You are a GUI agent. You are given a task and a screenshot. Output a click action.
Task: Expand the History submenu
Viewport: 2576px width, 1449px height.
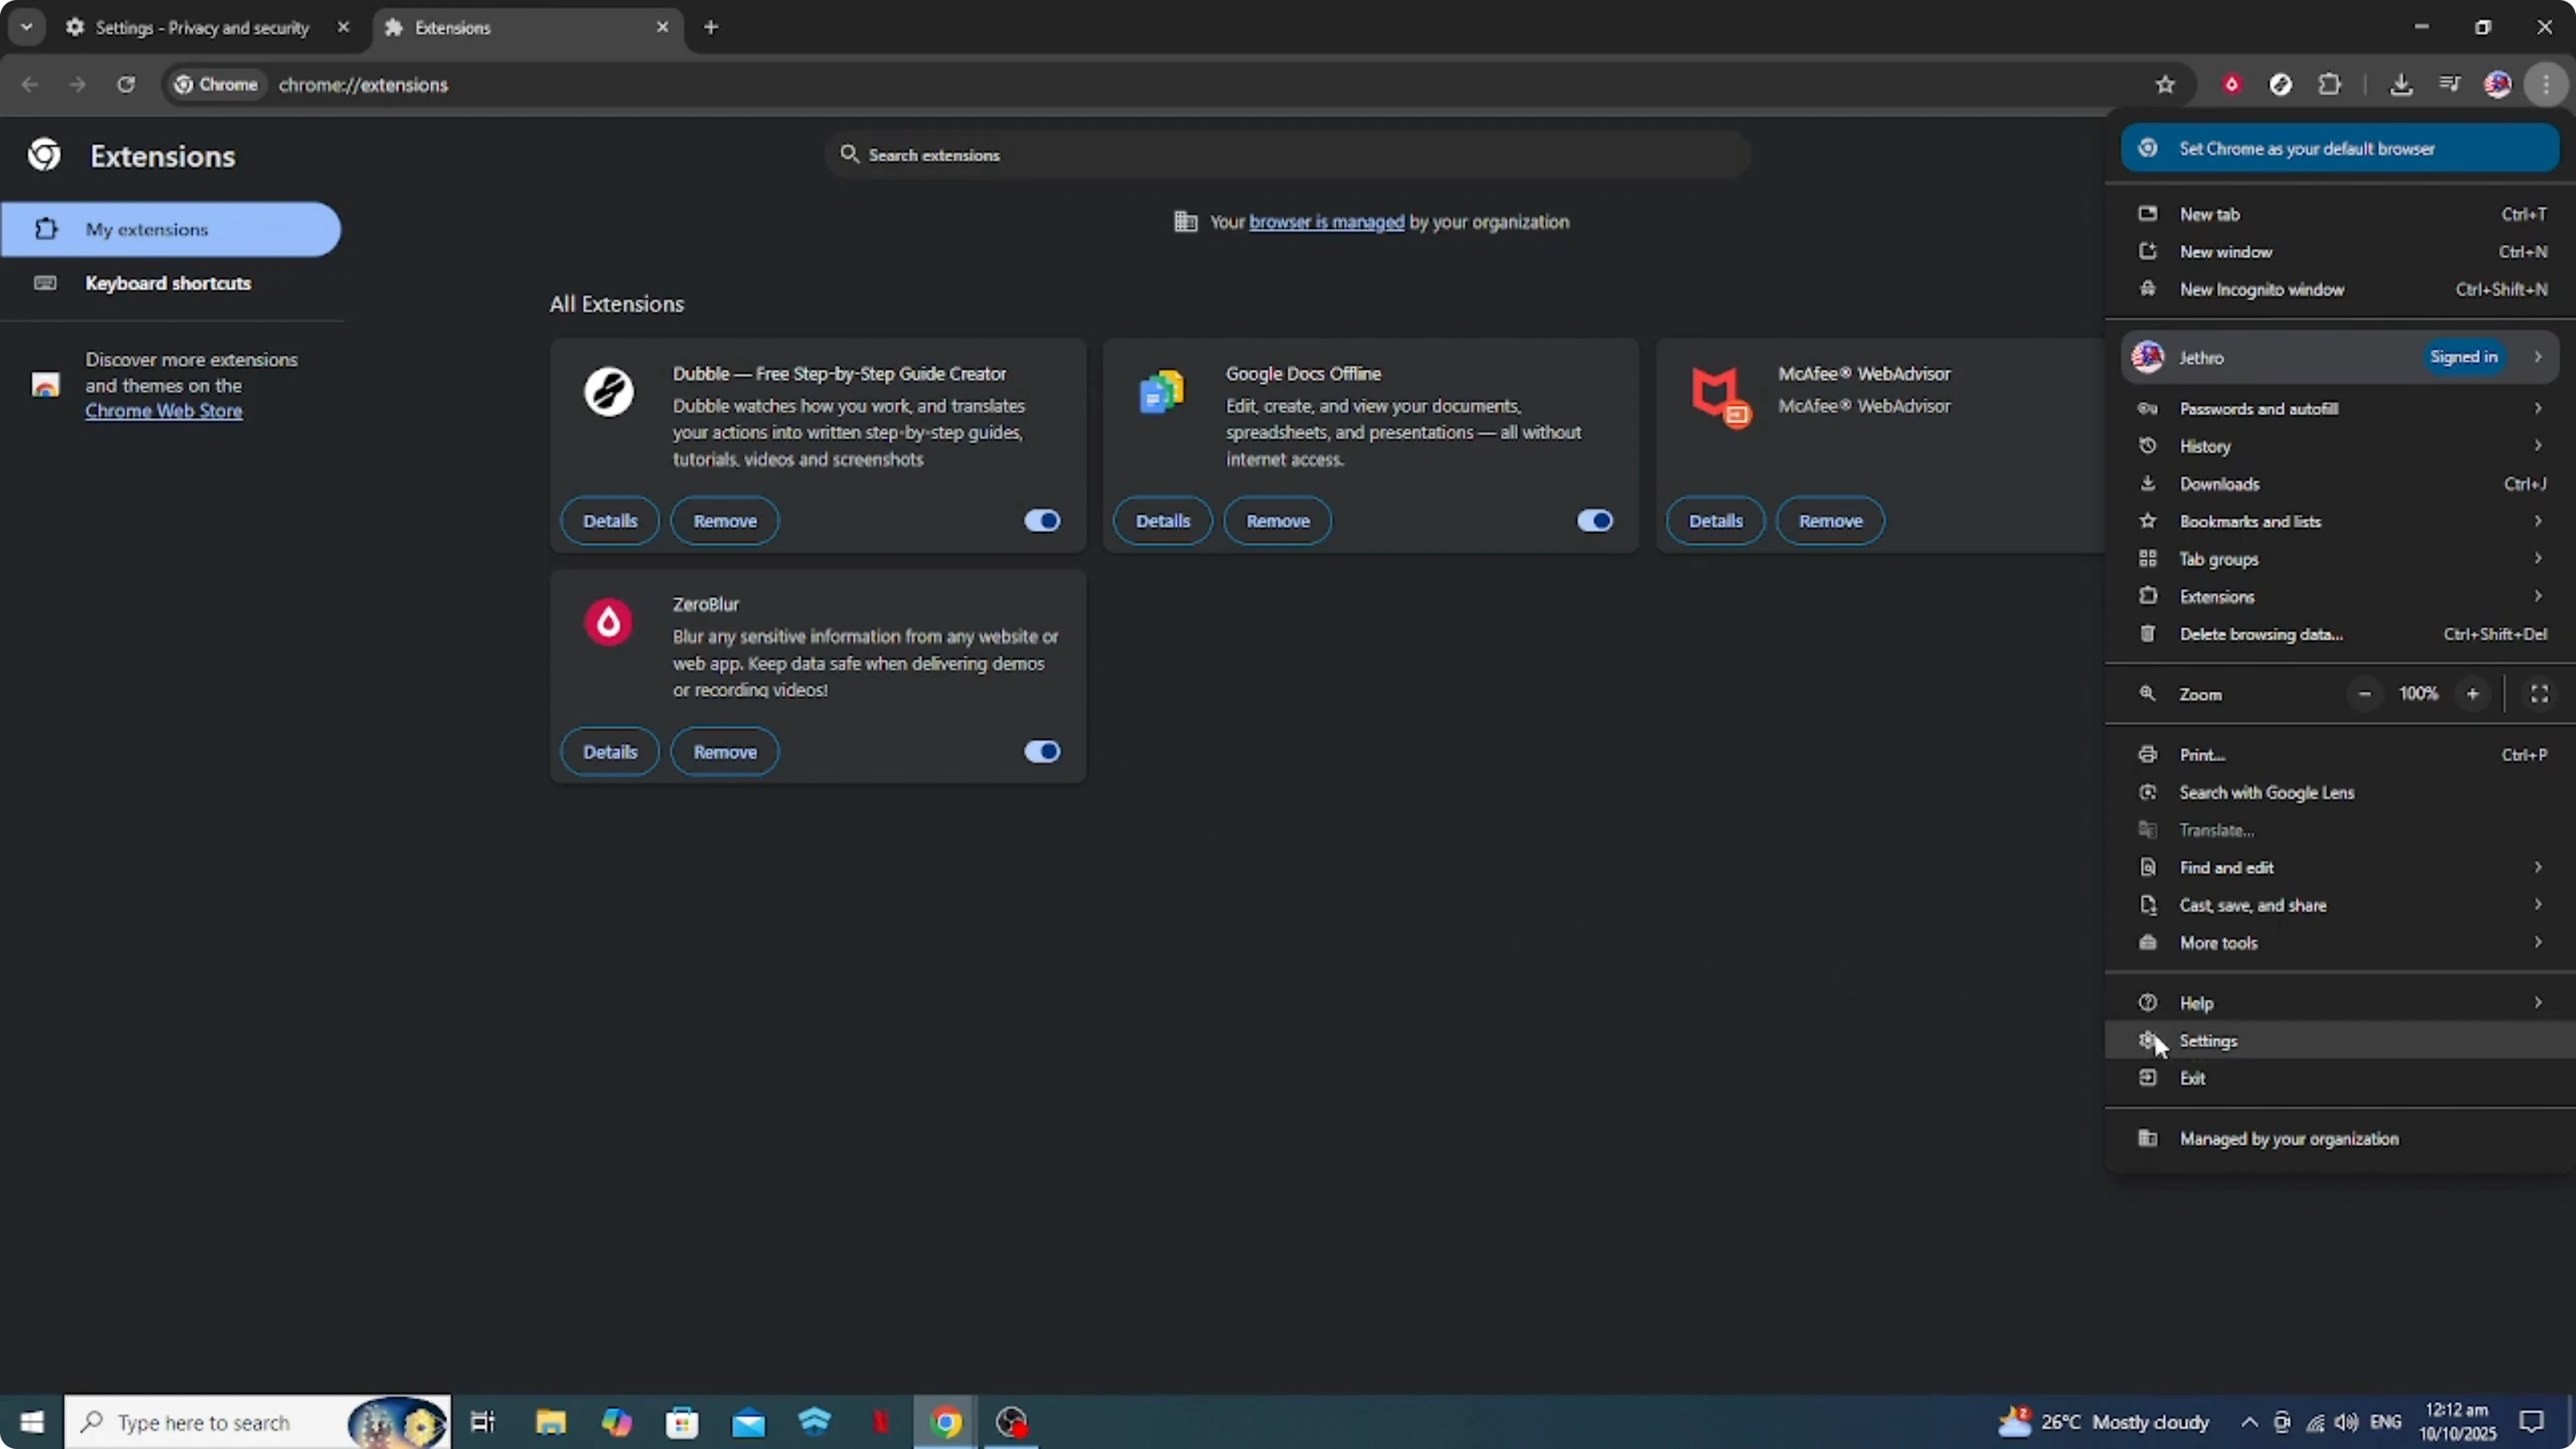[2340, 446]
